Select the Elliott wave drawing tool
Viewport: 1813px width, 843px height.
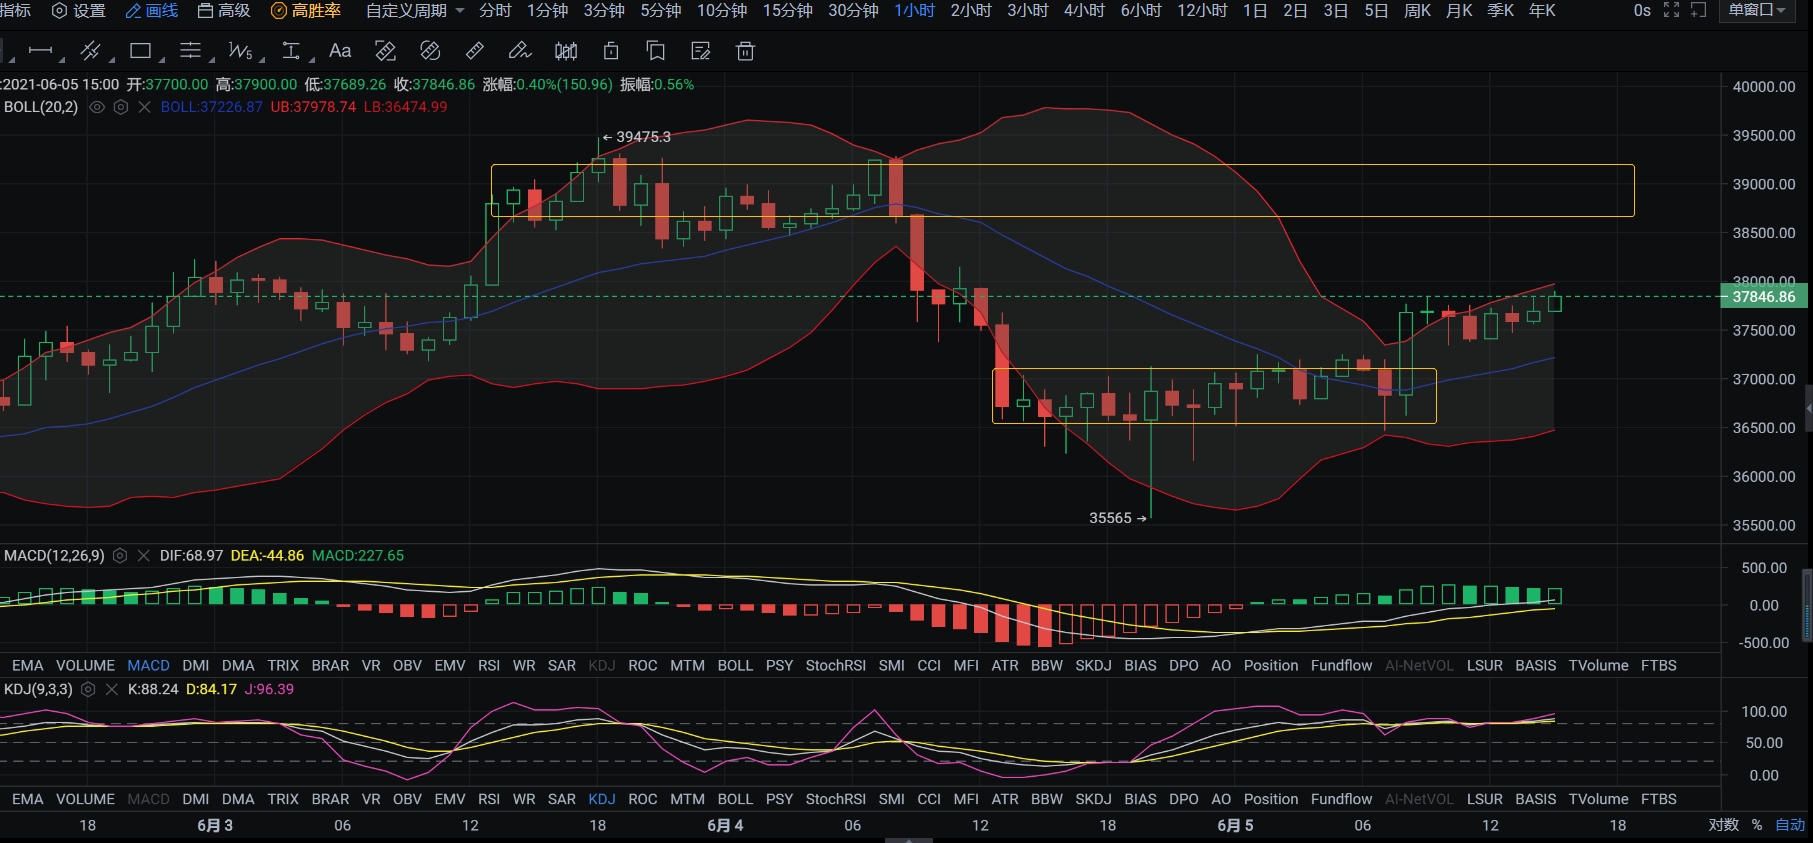click(240, 51)
